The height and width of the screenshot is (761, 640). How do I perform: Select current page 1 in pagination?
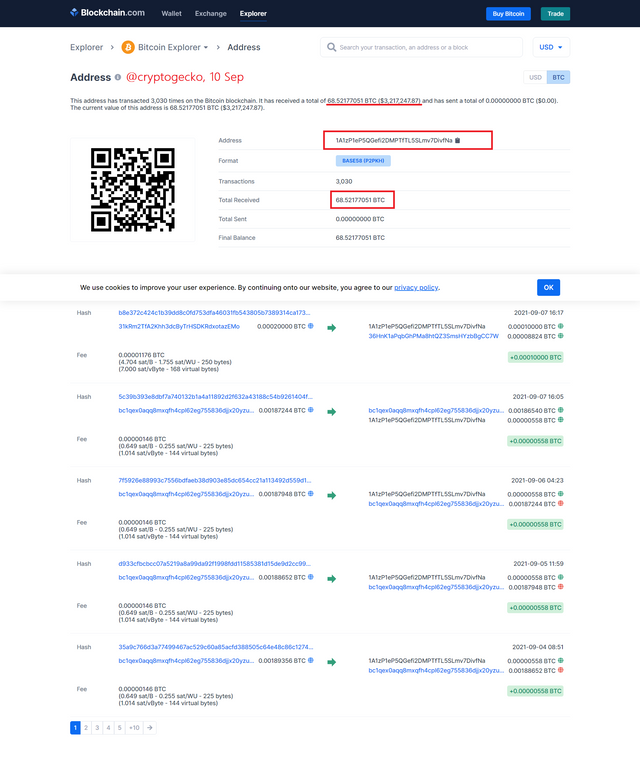pos(75,728)
